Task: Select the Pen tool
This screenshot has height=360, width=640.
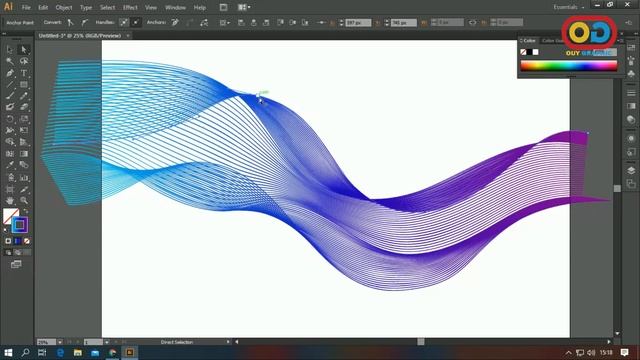Action: coord(10,73)
